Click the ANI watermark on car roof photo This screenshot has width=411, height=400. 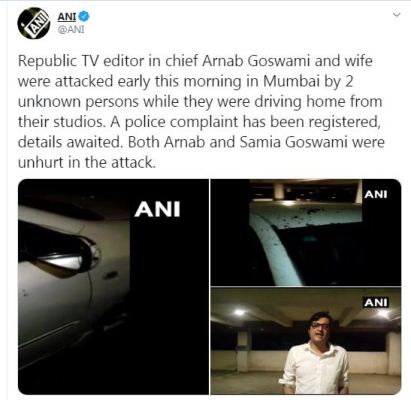coord(376,194)
